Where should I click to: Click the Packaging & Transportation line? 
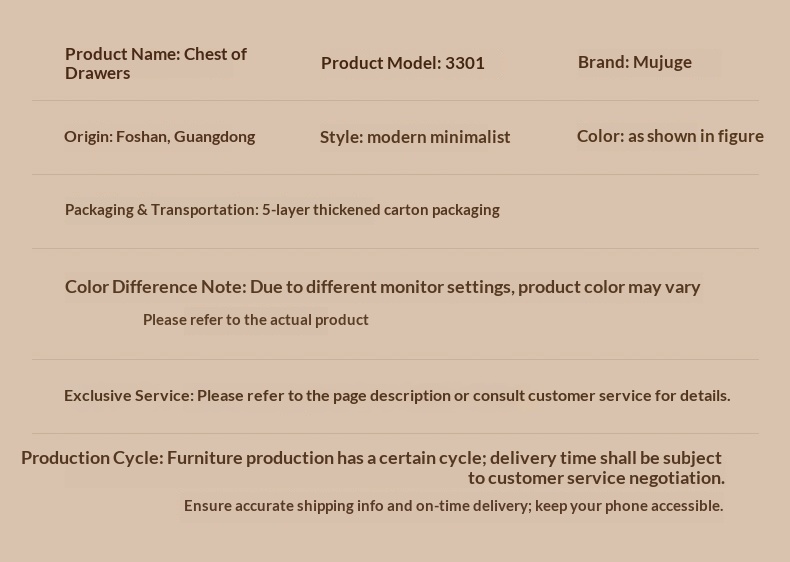tap(281, 210)
